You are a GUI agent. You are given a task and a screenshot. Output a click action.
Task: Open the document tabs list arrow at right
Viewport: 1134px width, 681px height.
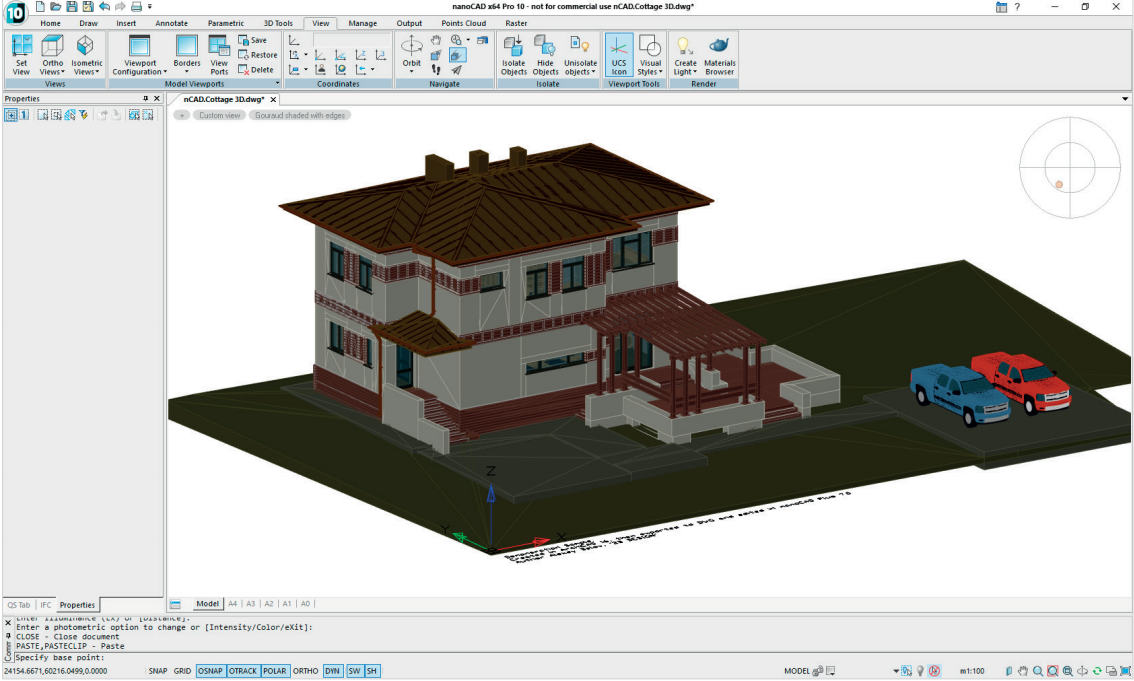pos(1125,99)
